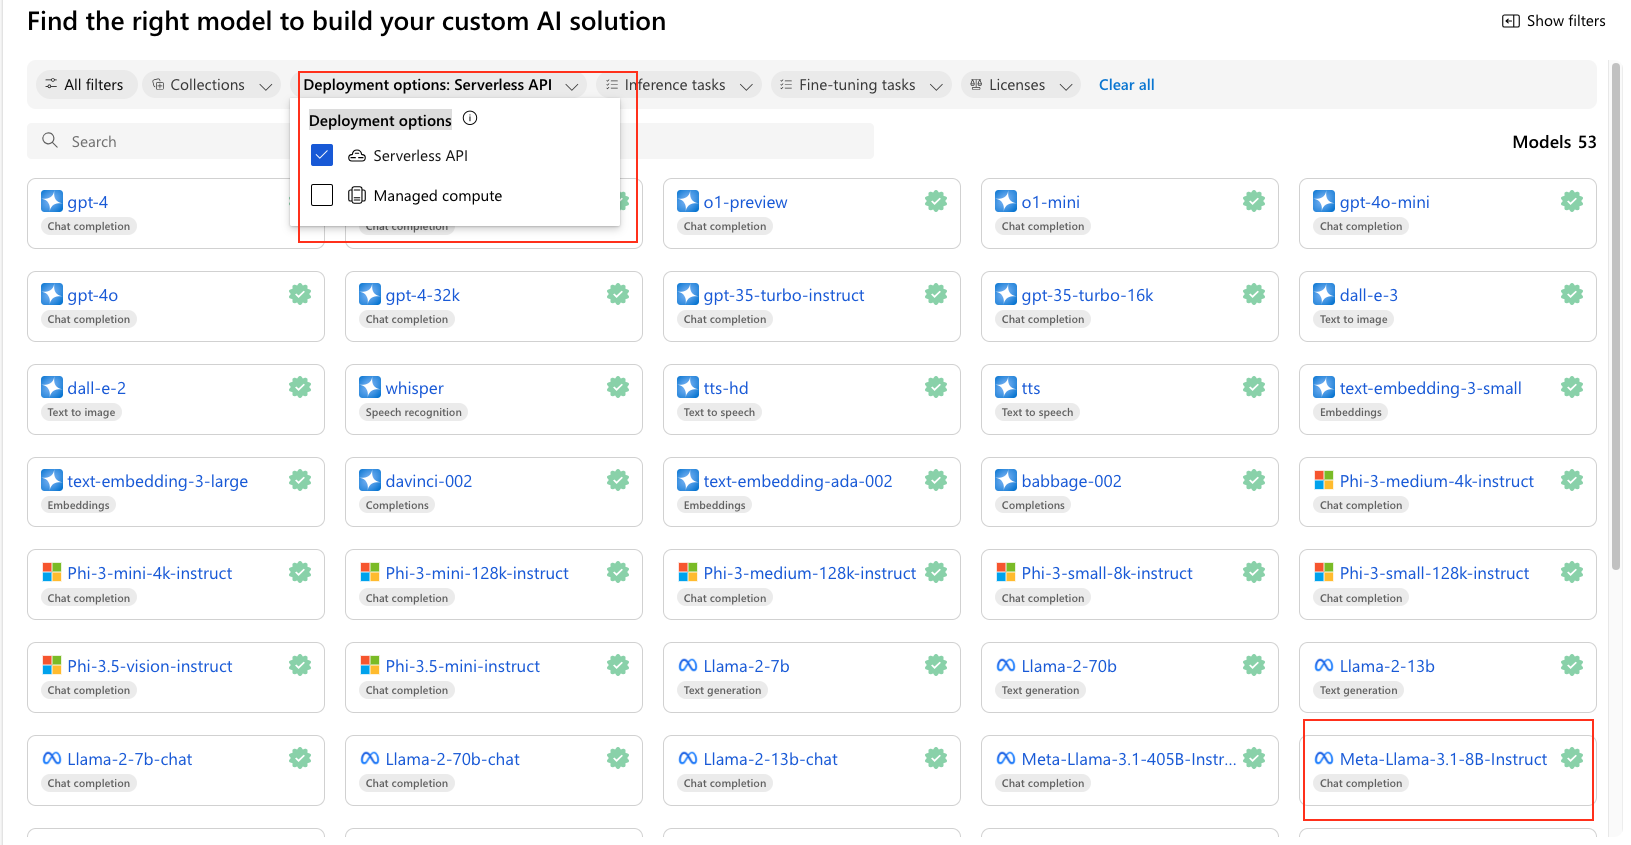Open the Meta-Llama-3.1-405B-Instruct model link
This screenshot has width=1631, height=845.
[x=1129, y=759]
